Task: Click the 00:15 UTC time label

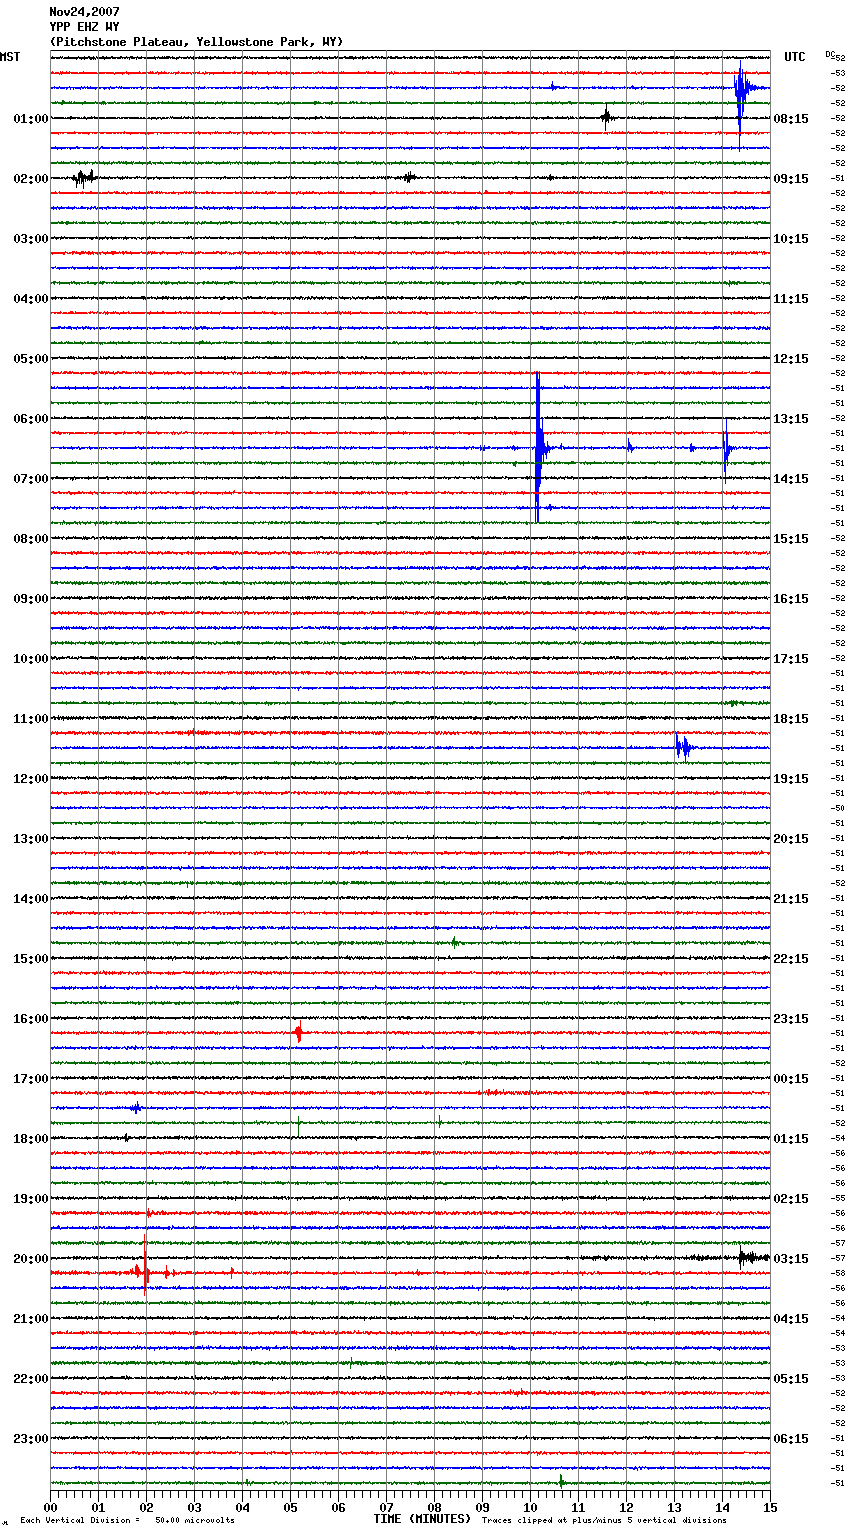Action: pyautogui.click(x=791, y=1079)
